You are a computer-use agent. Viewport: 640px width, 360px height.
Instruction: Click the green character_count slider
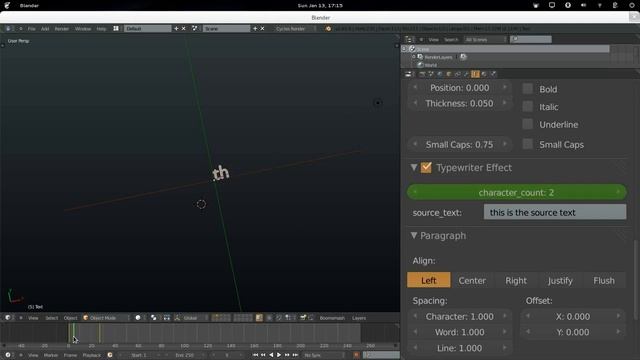point(516,192)
